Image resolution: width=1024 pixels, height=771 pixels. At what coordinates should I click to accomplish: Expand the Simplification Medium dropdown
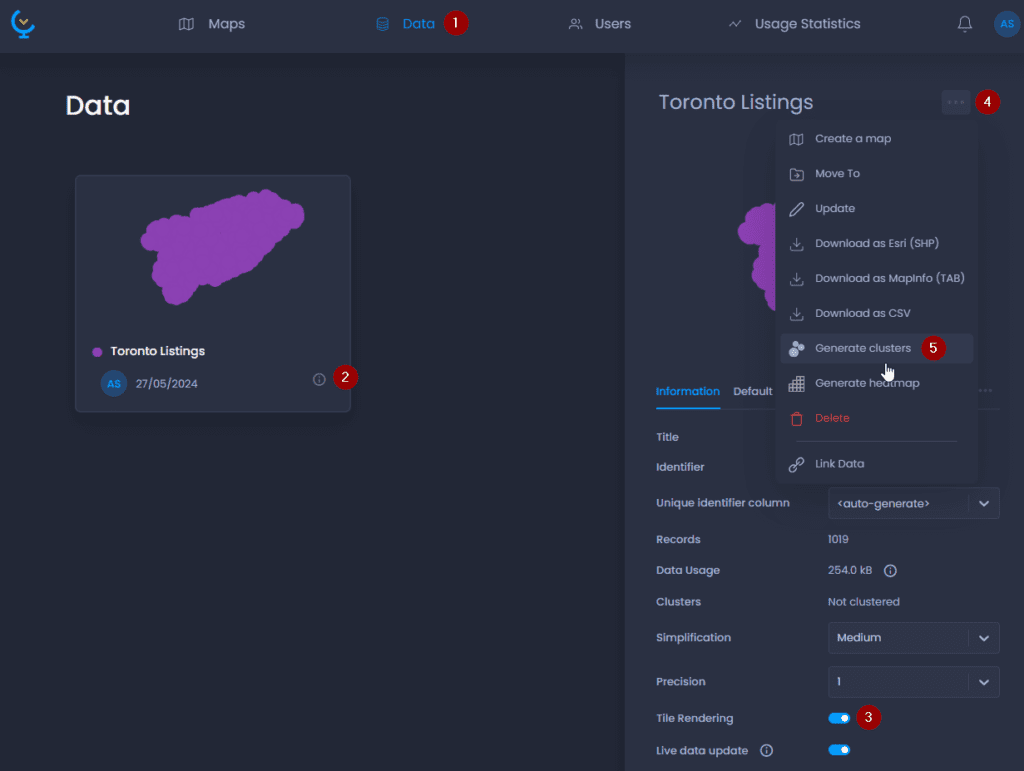click(914, 638)
